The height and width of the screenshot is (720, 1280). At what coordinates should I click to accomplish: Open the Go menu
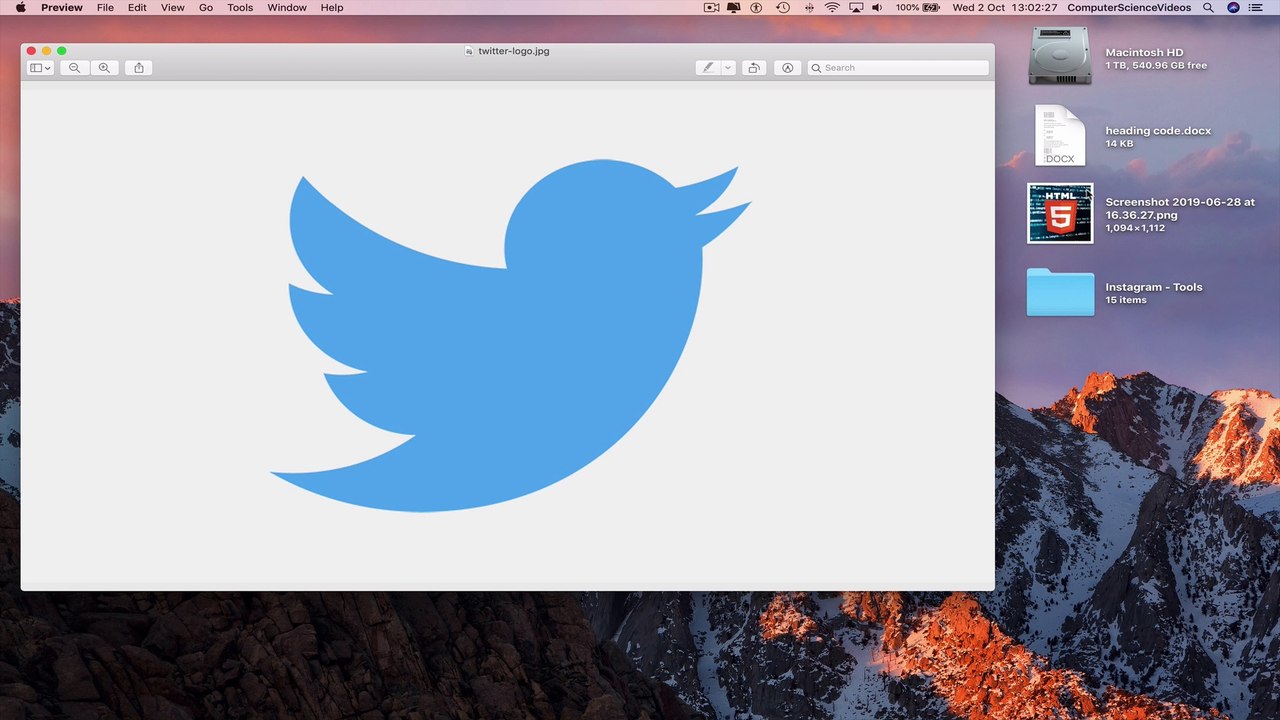point(206,7)
